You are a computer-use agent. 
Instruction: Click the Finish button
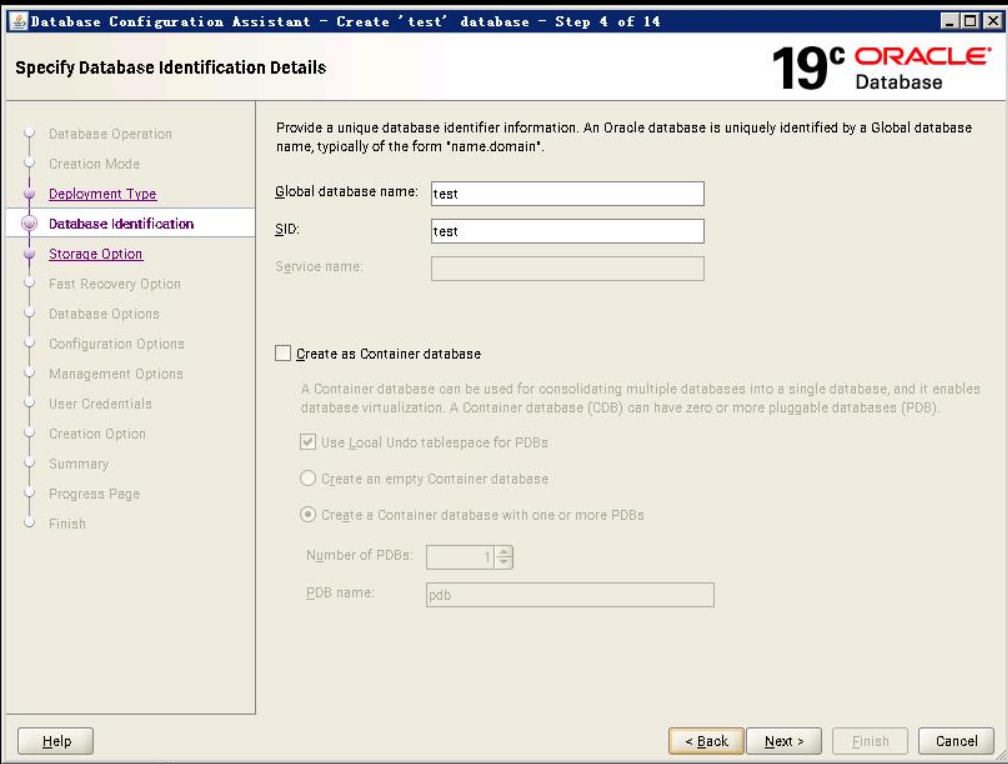[870, 741]
